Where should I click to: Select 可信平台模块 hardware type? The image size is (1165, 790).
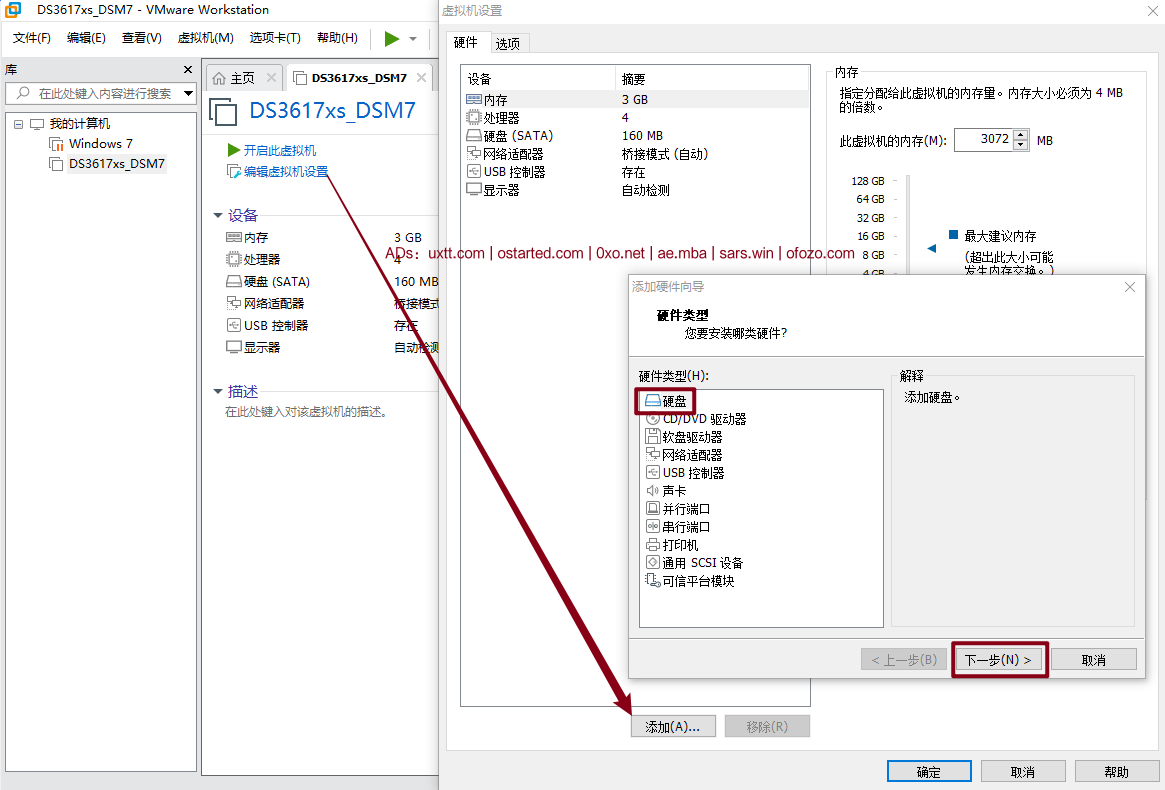pyautogui.click(x=690, y=580)
